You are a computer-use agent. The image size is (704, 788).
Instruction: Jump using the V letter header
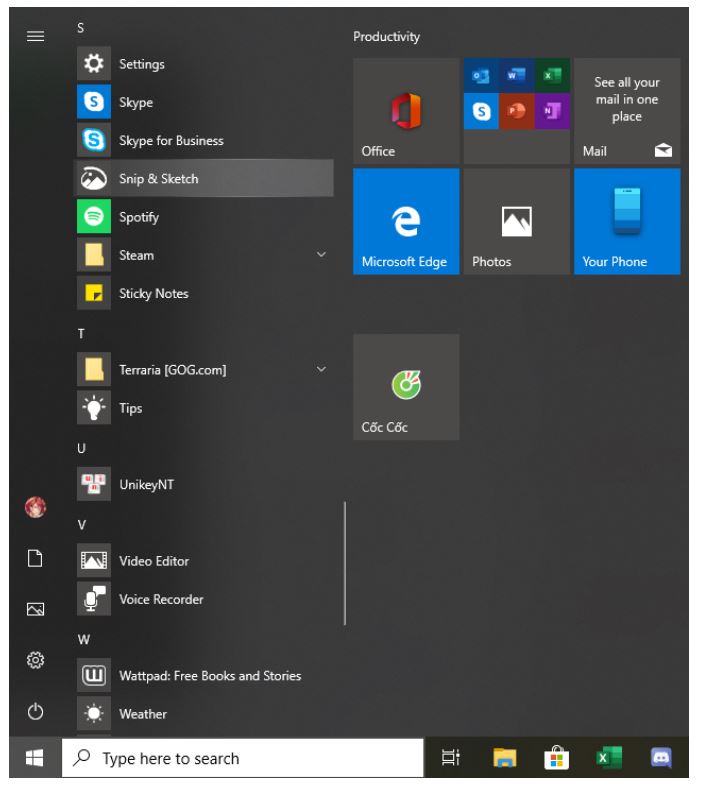click(x=82, y=525)
